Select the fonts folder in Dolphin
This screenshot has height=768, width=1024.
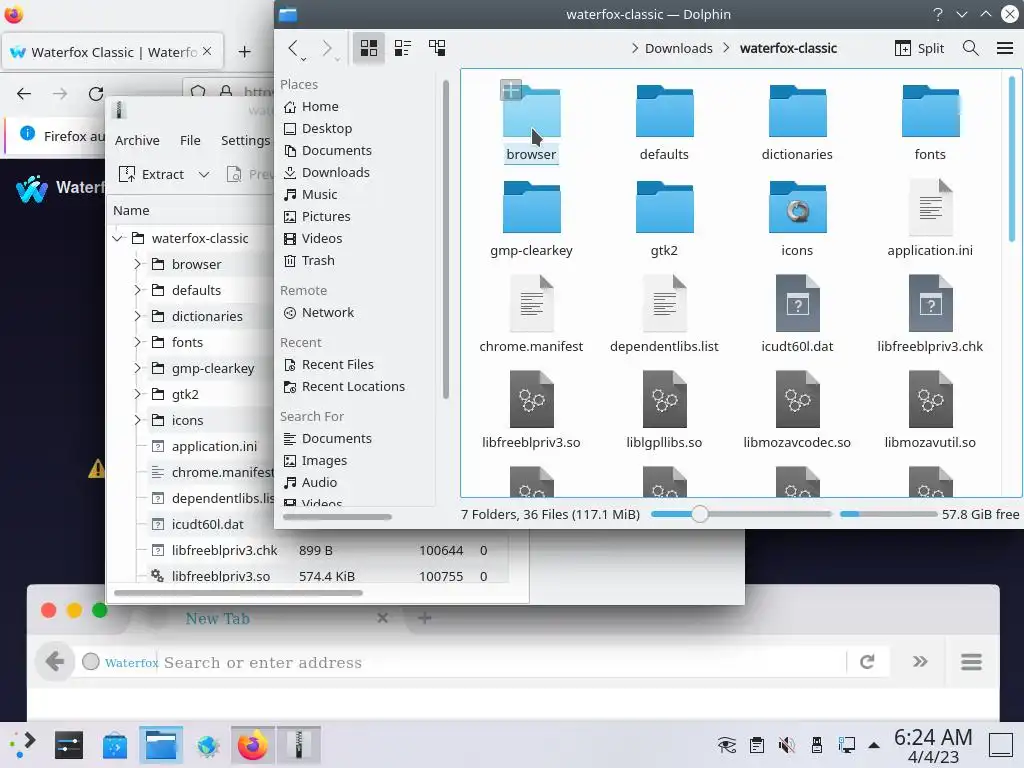[930, 123]
